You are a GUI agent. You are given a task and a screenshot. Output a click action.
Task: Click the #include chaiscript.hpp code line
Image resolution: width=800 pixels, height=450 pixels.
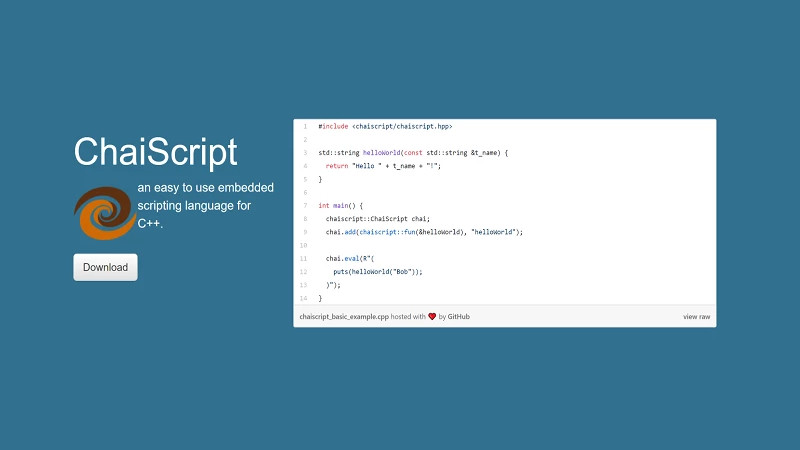pos(386,127)
